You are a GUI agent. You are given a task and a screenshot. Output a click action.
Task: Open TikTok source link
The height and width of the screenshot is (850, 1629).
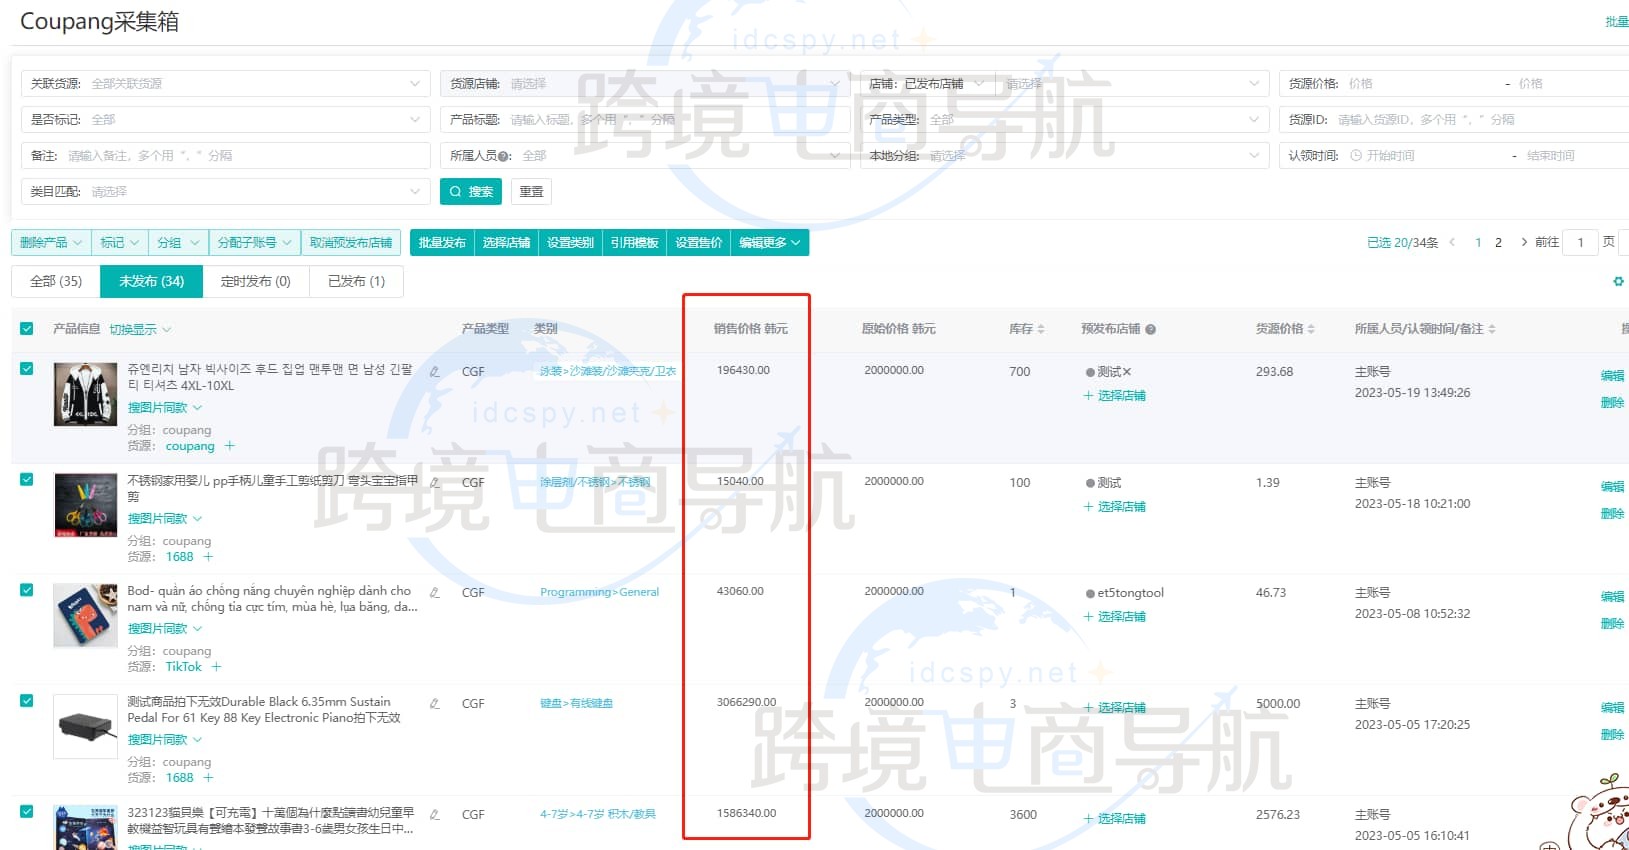tap(184, 667)
